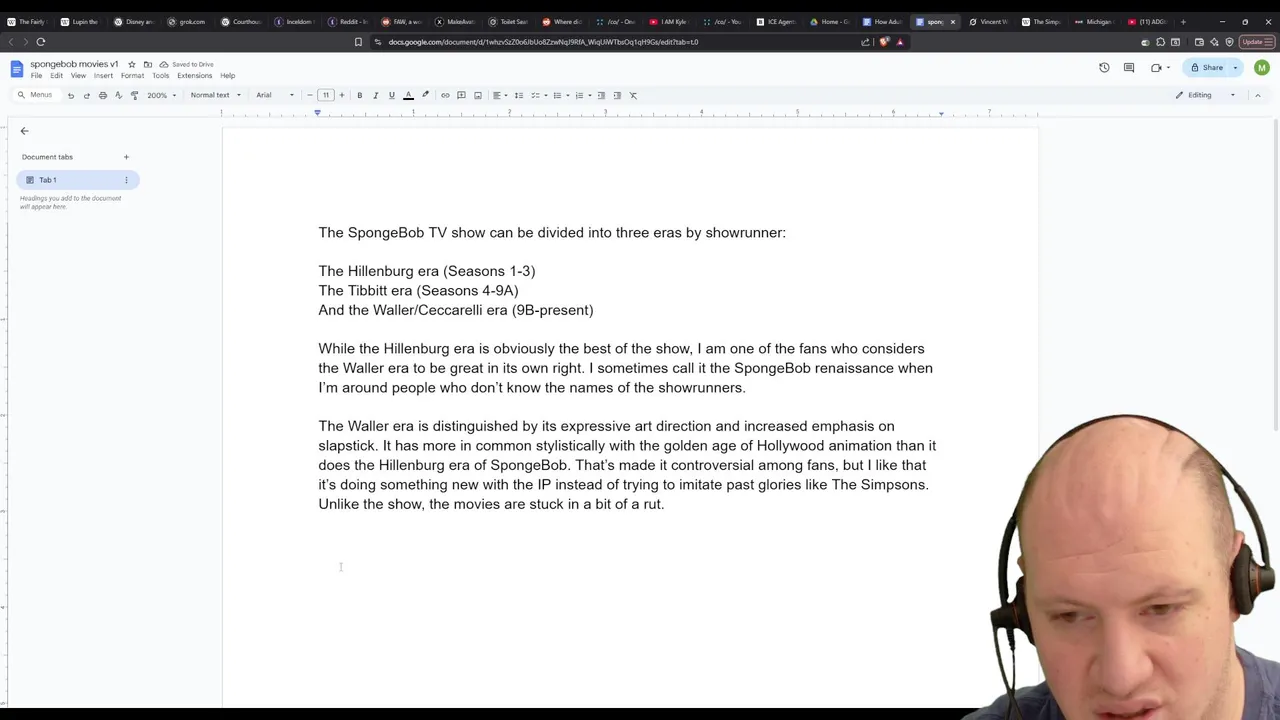Open the Google account avatar
Image resolution: width=1280 pixels, height=720 pixels.
pos(1262,67)
